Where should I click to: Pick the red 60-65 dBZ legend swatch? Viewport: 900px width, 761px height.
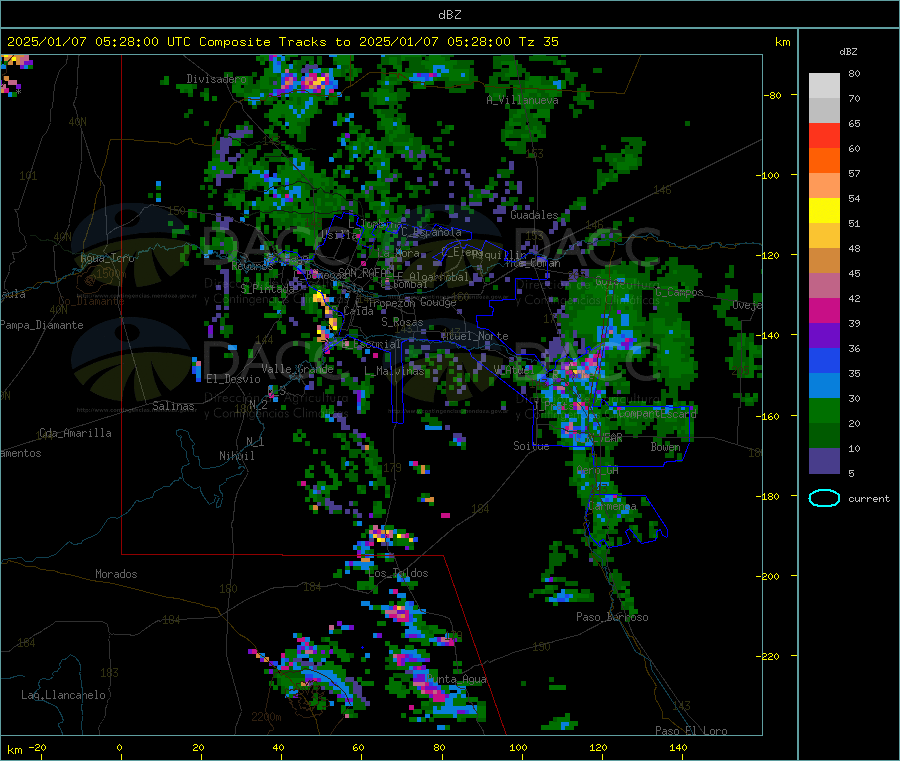824,136
